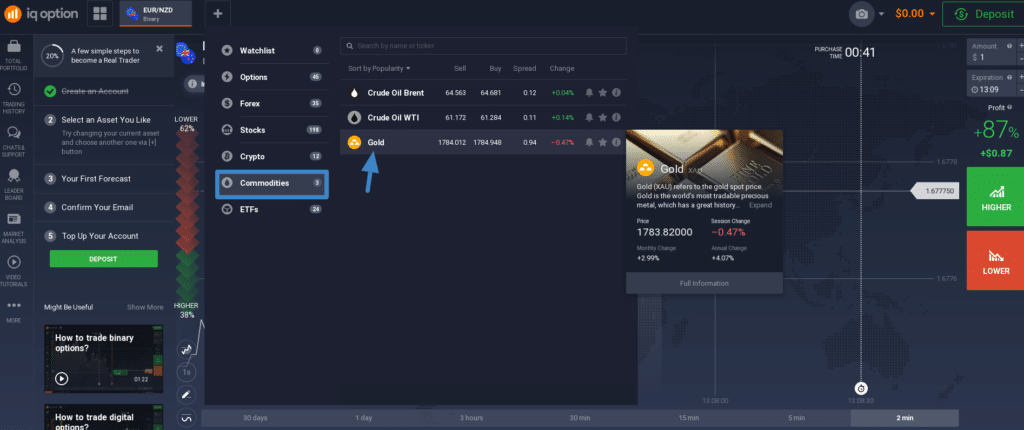Screen dimensions: 1024x430
Task: Select Watchlist category
Action: point(272,50)
